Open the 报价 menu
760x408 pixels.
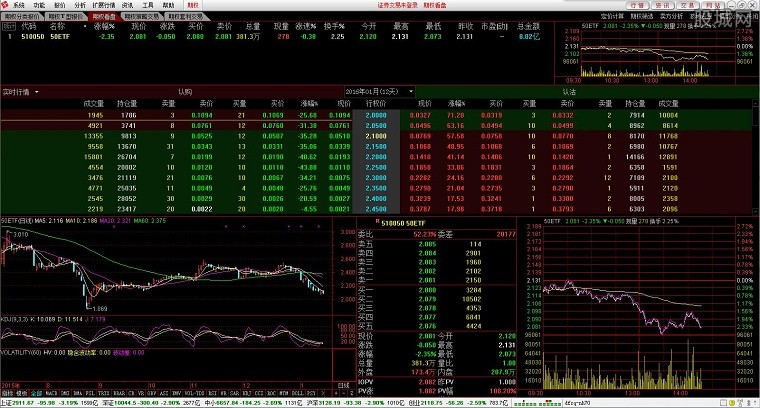(60, 5)
